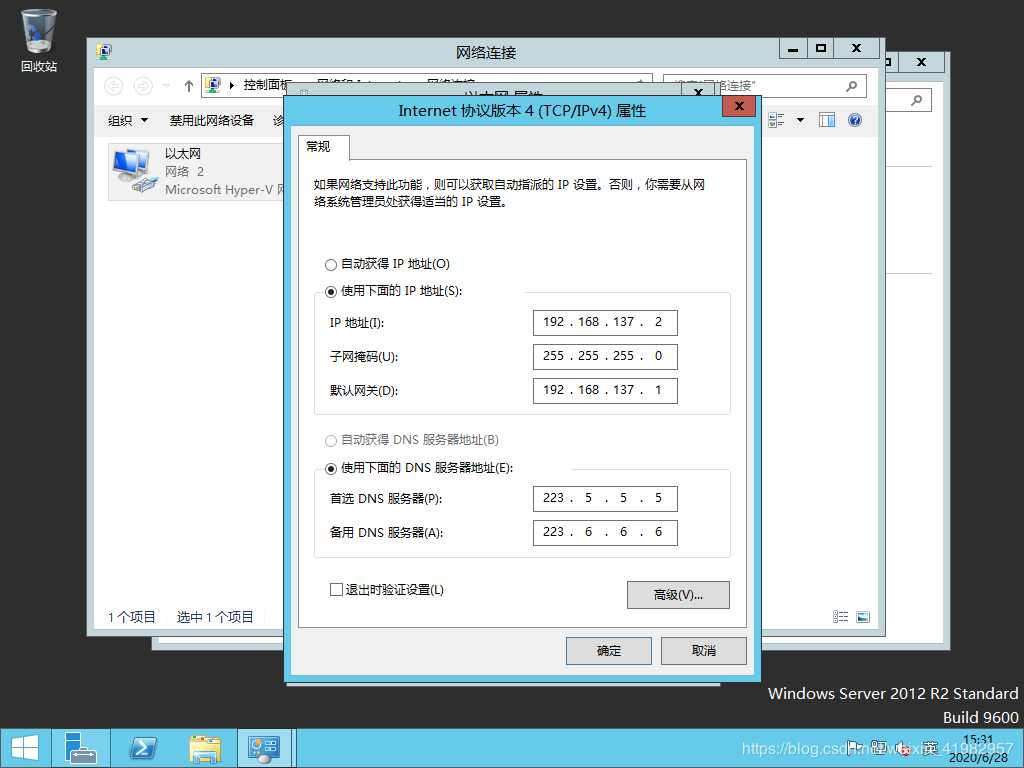This screenshot has width=1024, height=768.
Task: Launch PowerShell from the taskbar
Action: click(142, 748)
